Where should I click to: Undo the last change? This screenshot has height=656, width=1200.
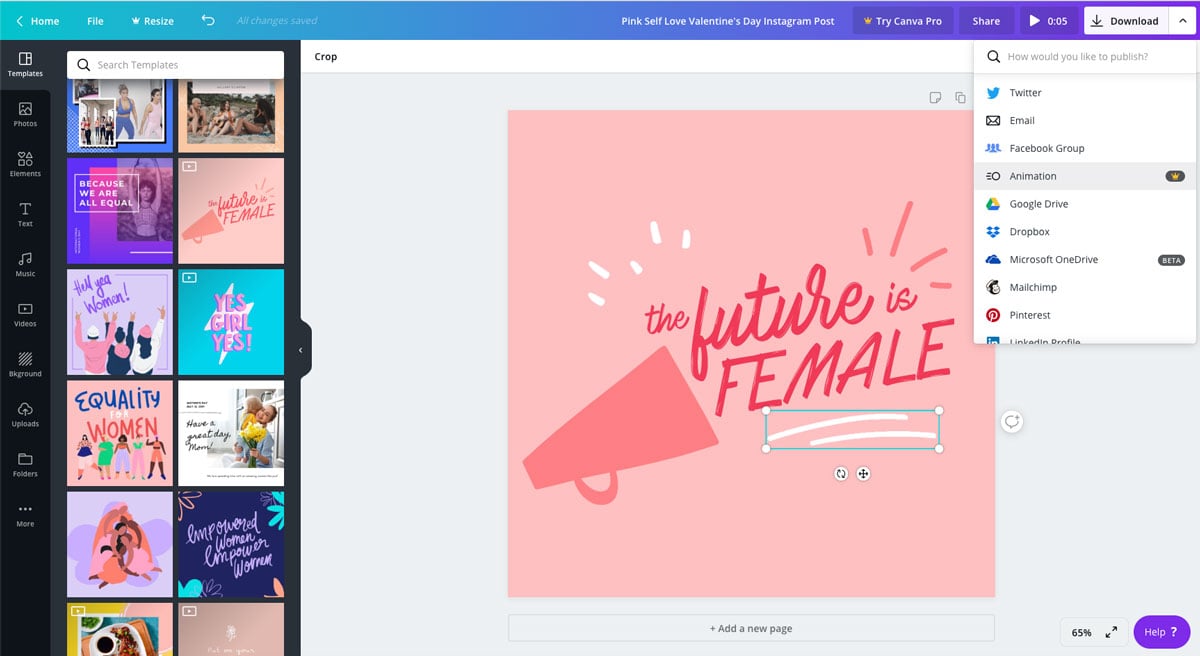click(x=208, y=20)
